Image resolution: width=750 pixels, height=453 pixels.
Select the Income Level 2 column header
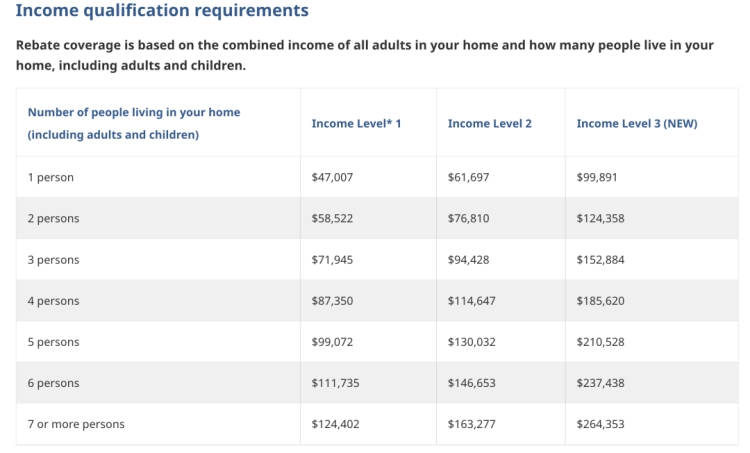[x=489, y=123]
